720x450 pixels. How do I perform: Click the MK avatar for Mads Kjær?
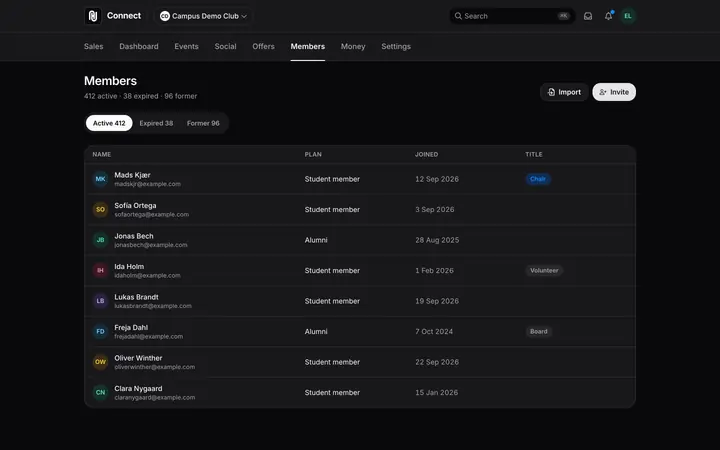[101, 179]
